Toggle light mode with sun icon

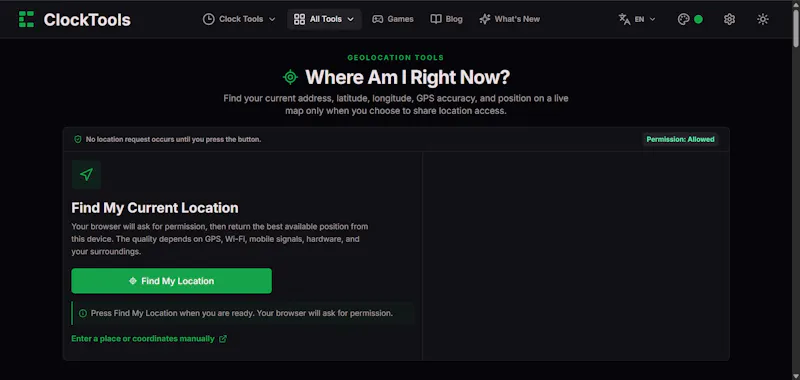(x=763, y=19)
